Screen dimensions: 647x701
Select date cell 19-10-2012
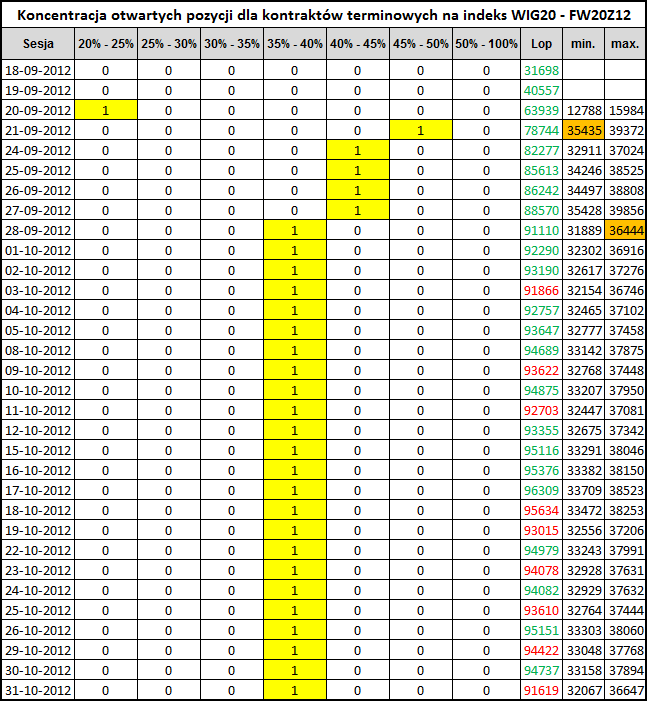(x=38, y=530)
